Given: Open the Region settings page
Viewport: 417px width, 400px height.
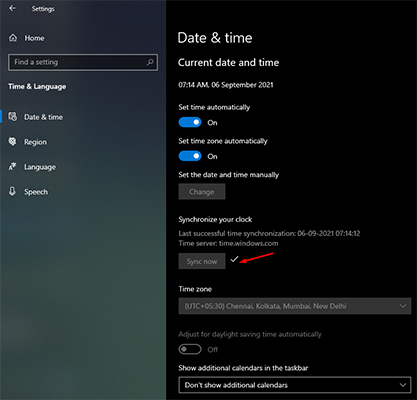Looking at the screenshot, I should tap(35, 142).
